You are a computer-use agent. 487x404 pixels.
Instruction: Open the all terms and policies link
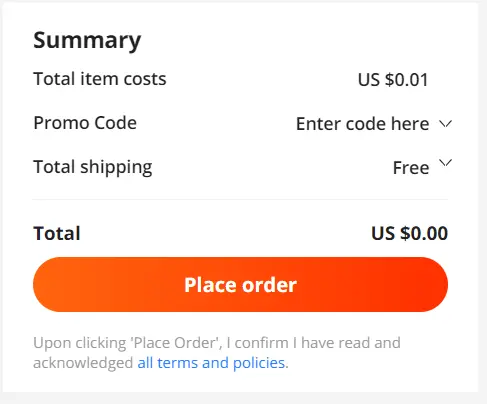(x=211, y=363)
